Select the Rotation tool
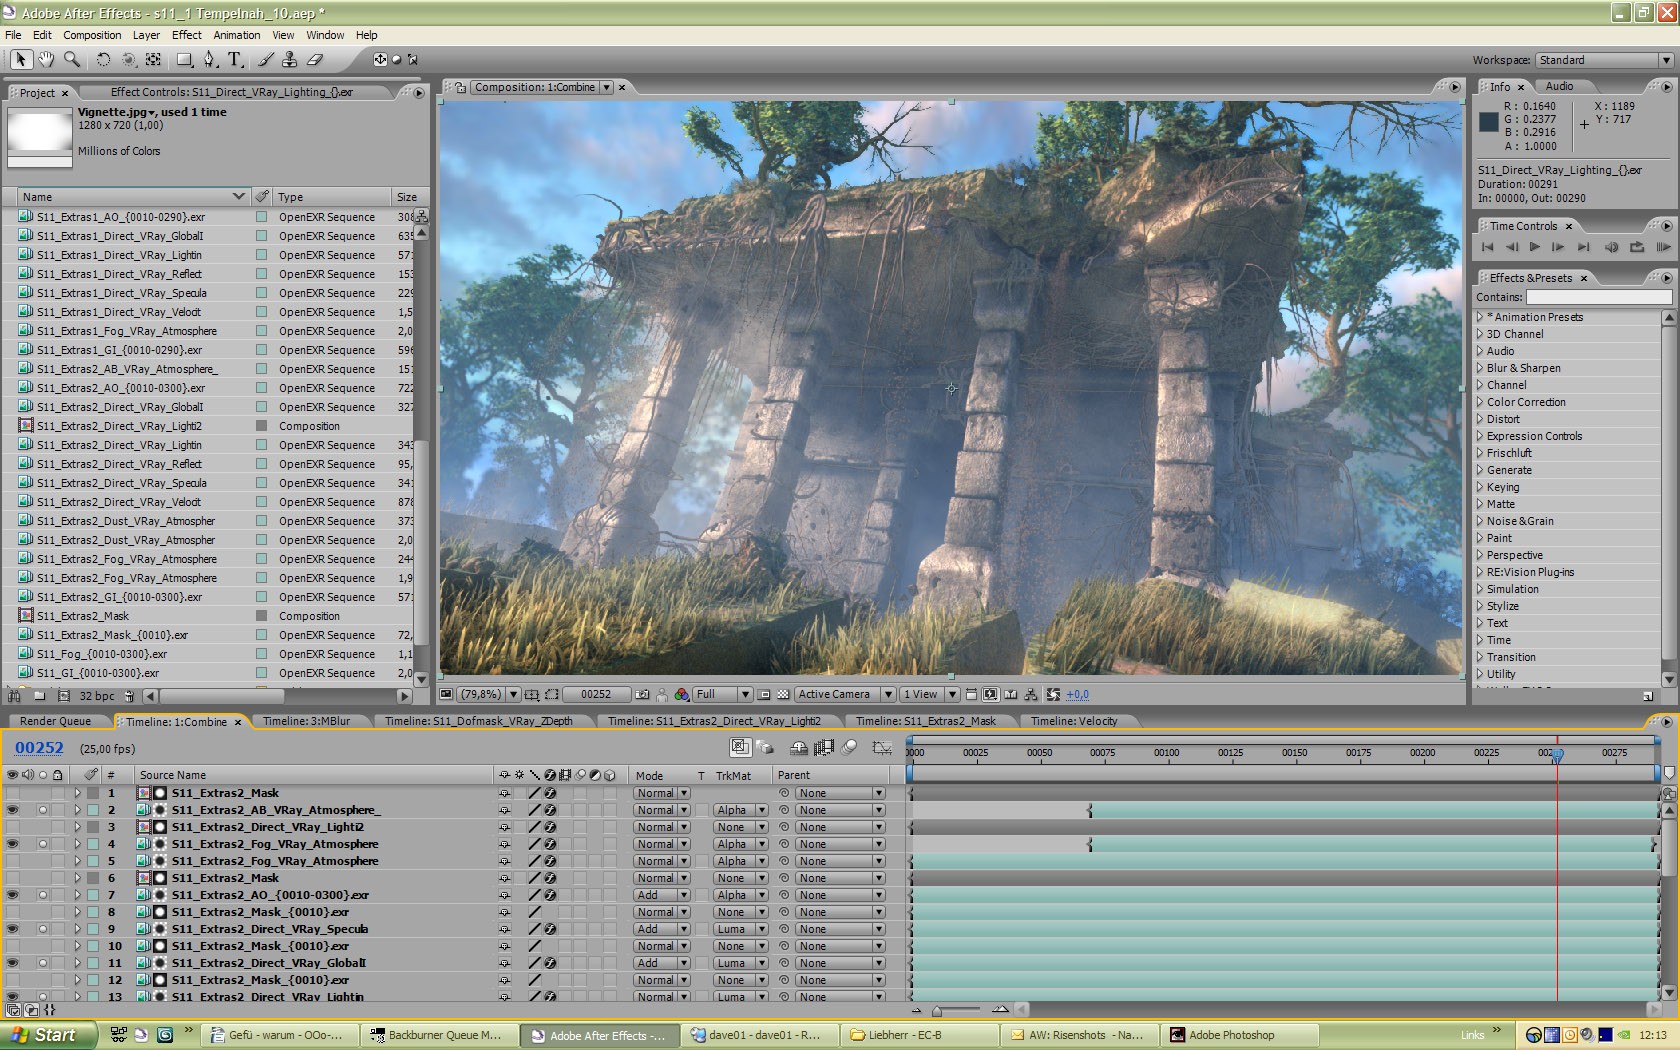The height and width of the screenshot is (1050, 1680). click(x=103, y=60)
